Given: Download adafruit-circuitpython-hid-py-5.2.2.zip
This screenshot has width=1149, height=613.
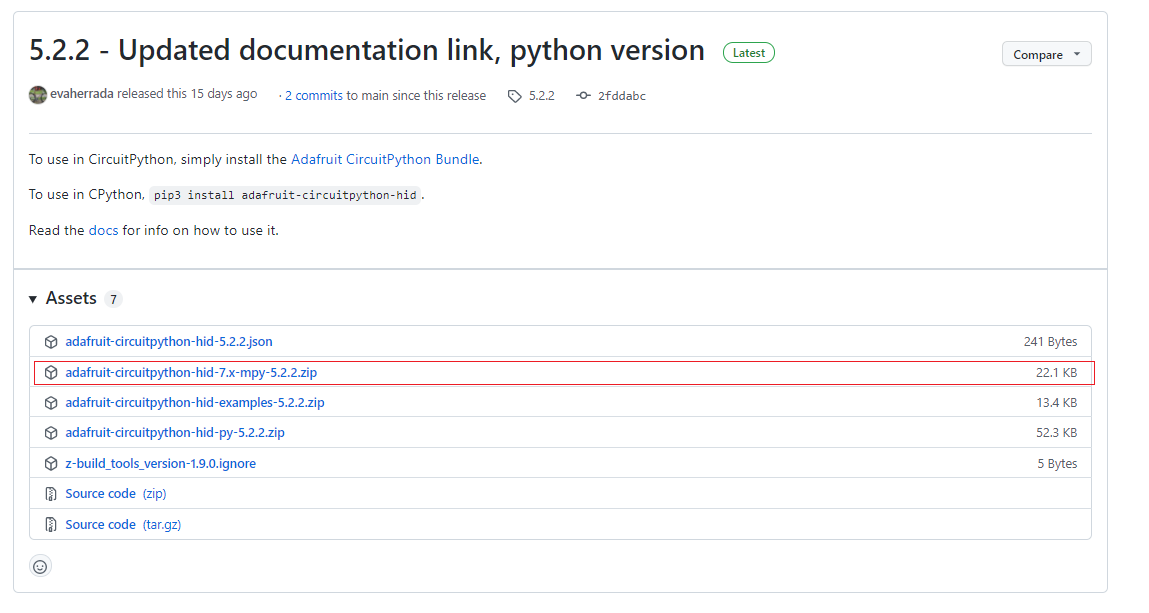Looking at the screenshot, I should 175,433.
